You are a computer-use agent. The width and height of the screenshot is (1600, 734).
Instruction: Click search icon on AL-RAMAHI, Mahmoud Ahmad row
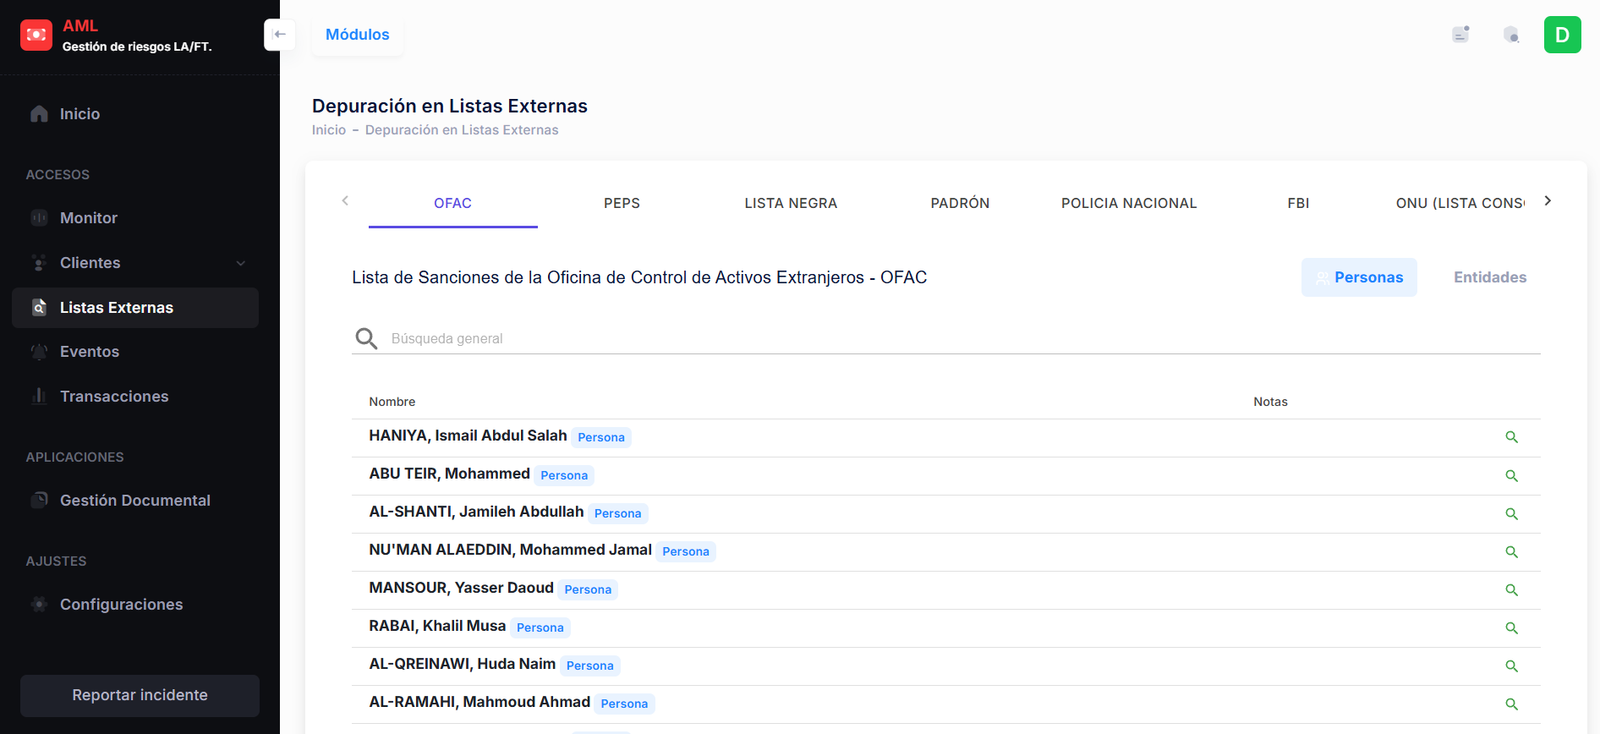point(1511,704)
